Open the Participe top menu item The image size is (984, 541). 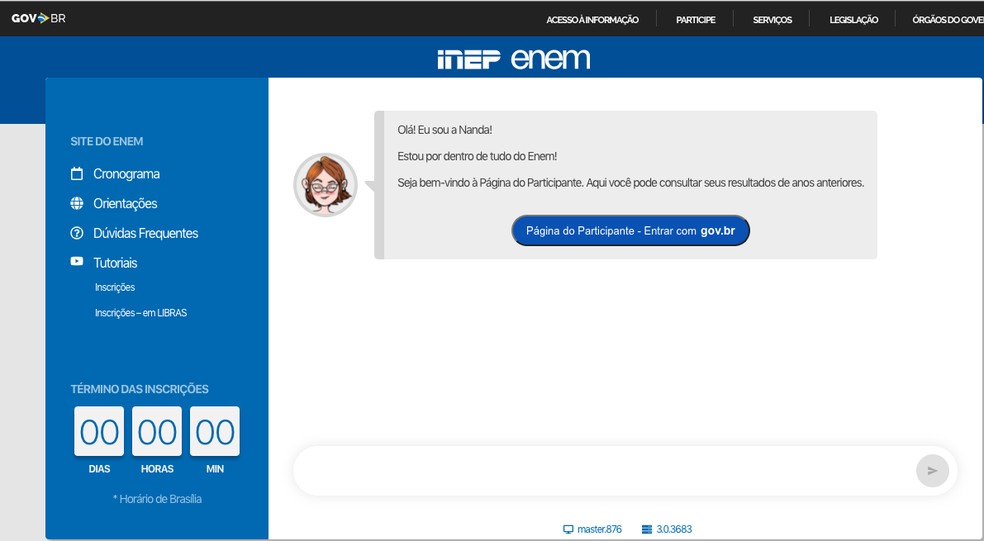click(695, 20)
